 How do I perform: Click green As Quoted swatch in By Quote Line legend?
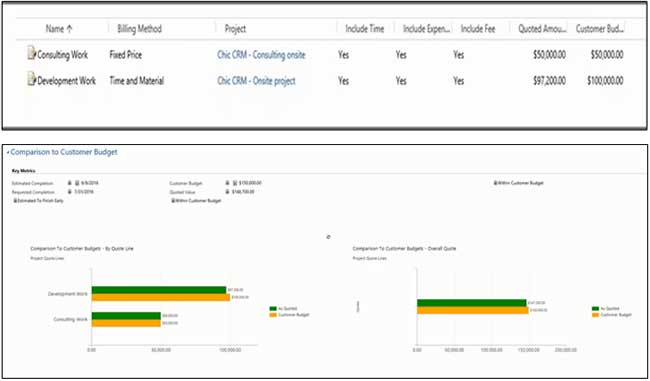point(273,309)
